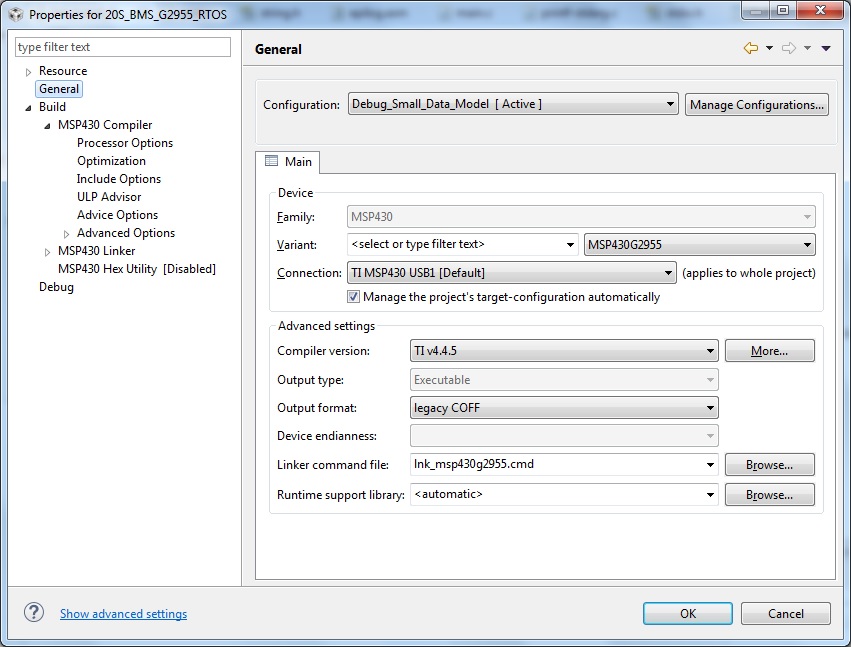Viewport: 851px width, 647px height.
Task: Click the back navigation arrow icon
Action: click(x=751, y=48)
